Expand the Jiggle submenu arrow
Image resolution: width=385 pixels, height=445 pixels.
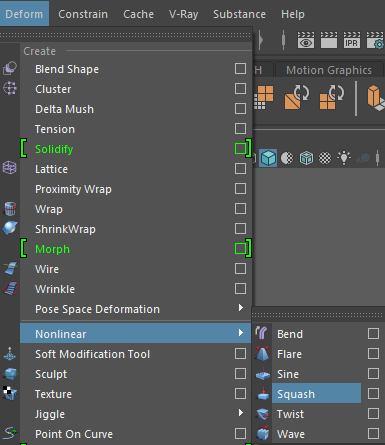(x=241, y=413)
